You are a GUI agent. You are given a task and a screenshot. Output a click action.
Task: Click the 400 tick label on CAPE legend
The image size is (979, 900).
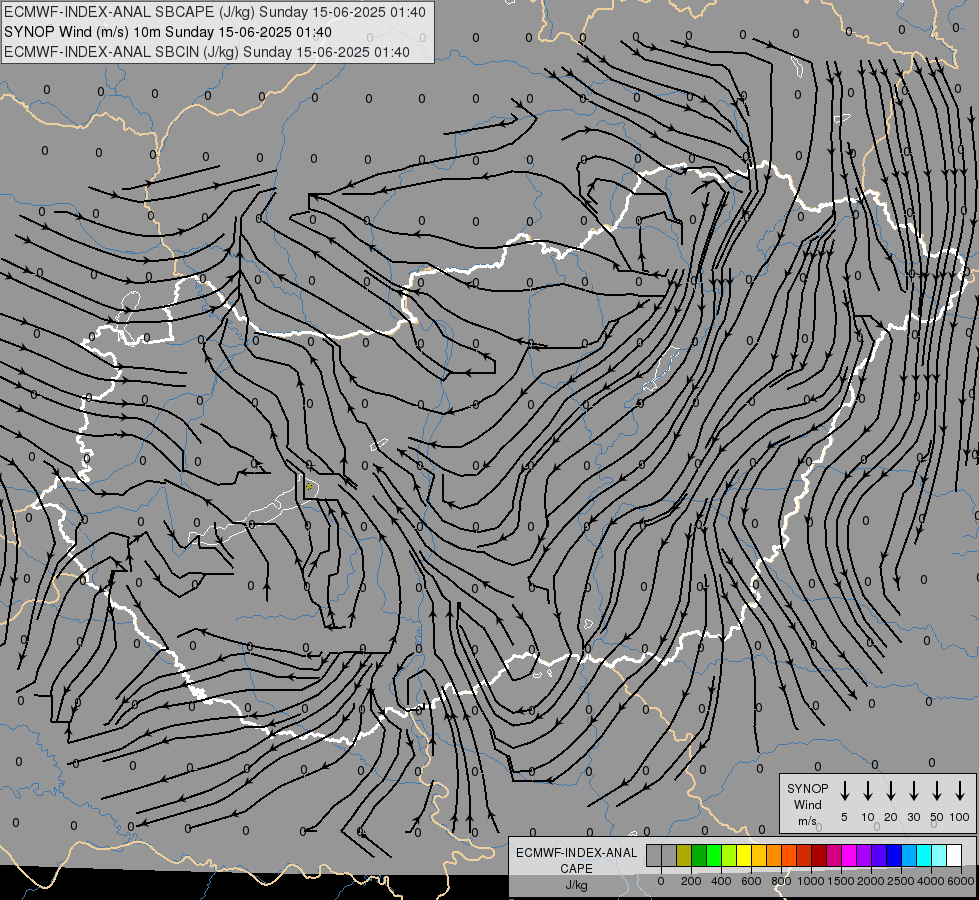click(721, 881)
